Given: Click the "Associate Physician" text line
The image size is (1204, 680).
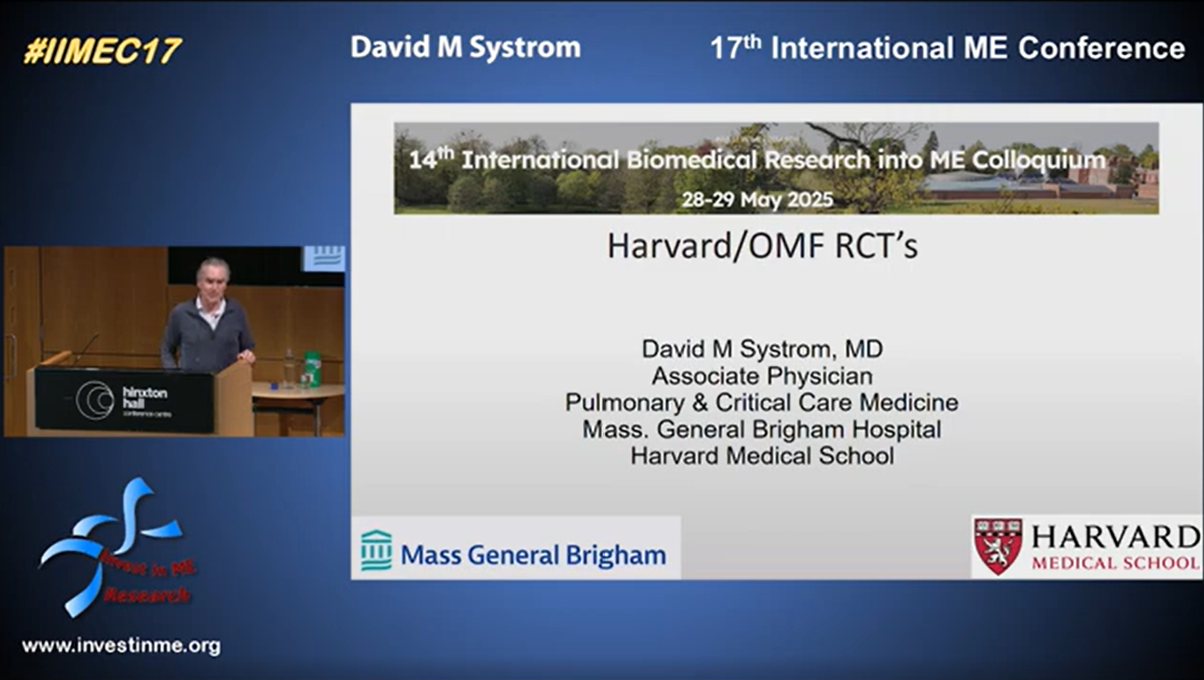Looking at the screenshot, I should 762,377.
